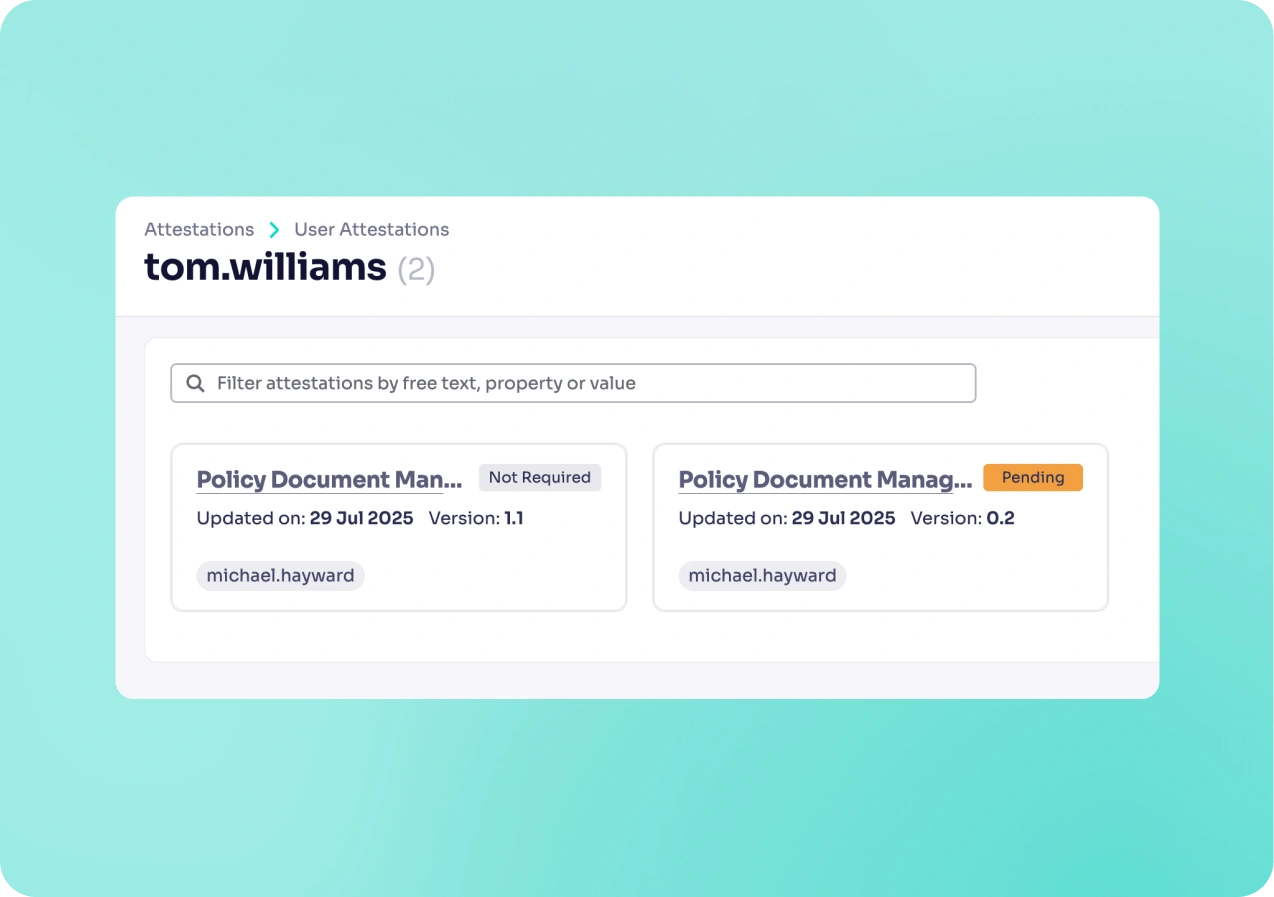Click the breadcrumb chevron arrow
Image resolution: width=1274 pixels, height=897 pixels.
pyautogui.click(x=274, y=229)
